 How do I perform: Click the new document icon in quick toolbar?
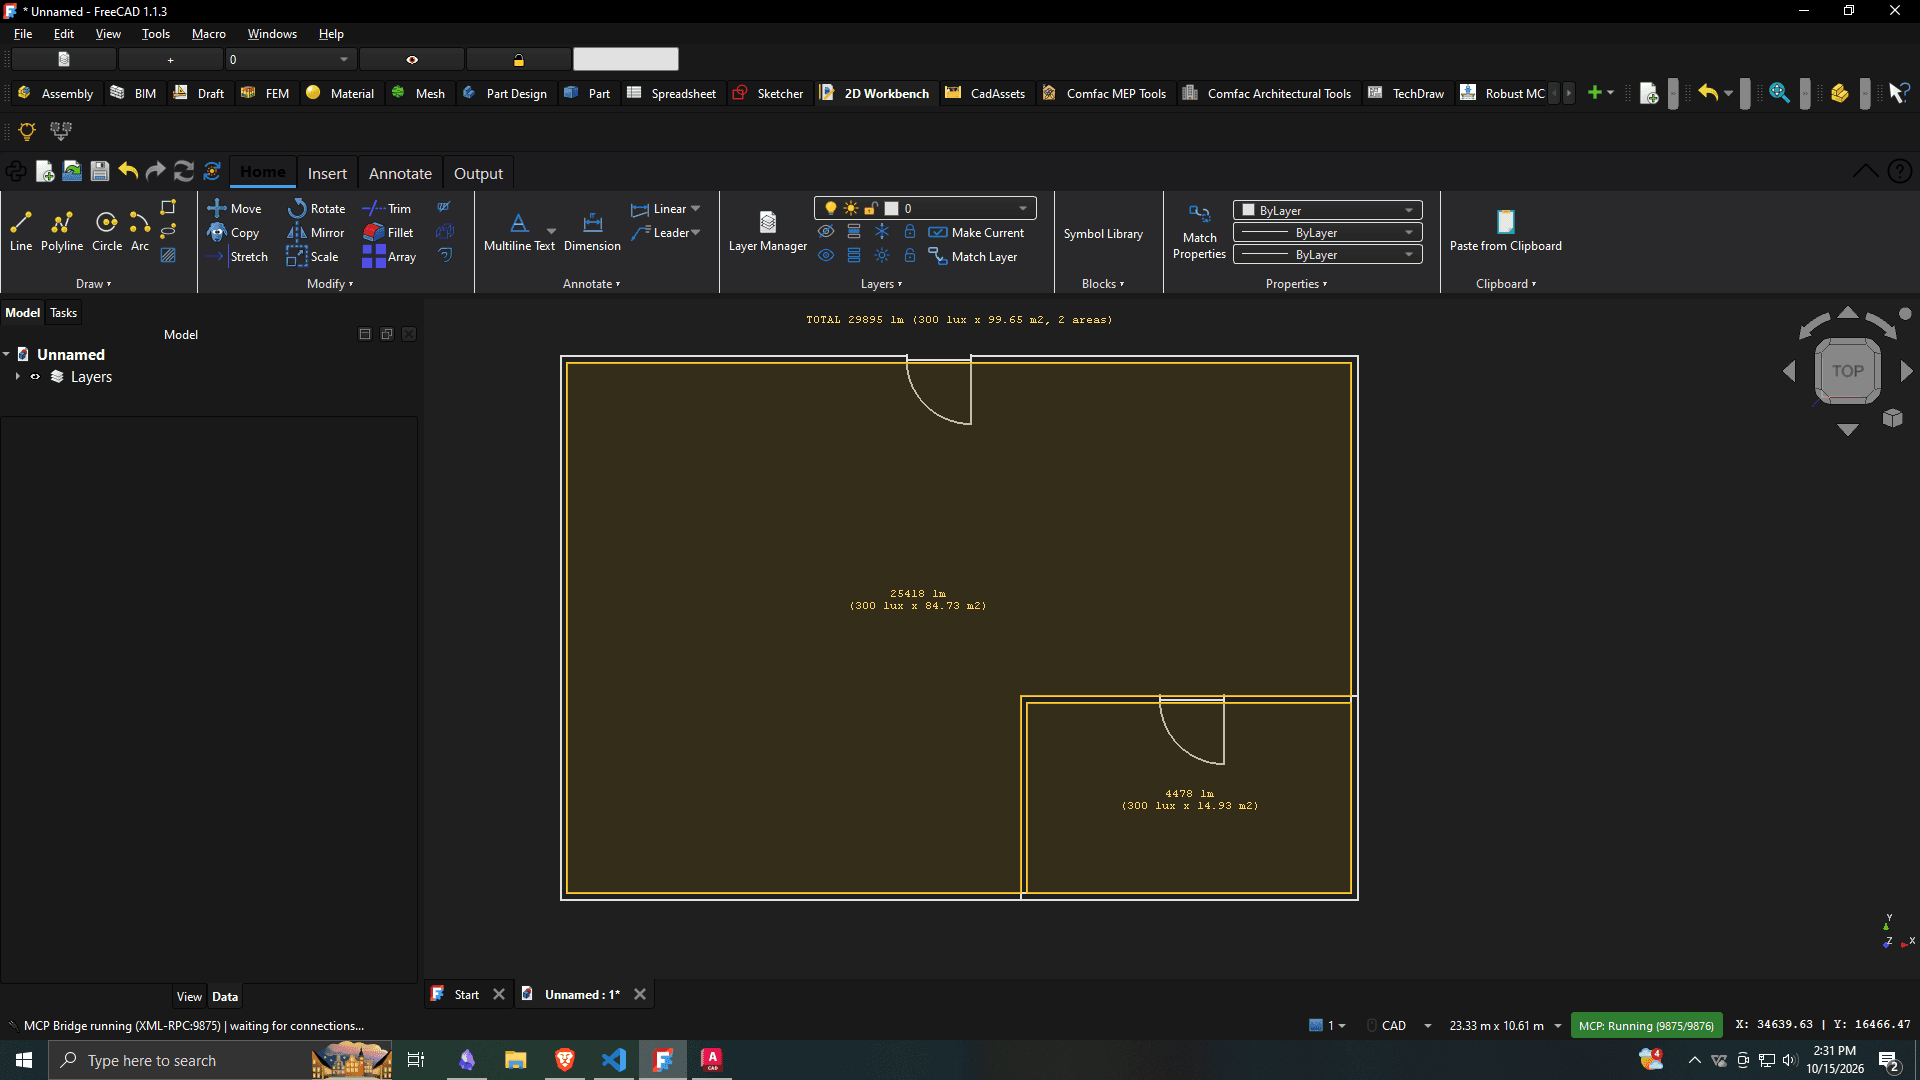click(44, 171)
